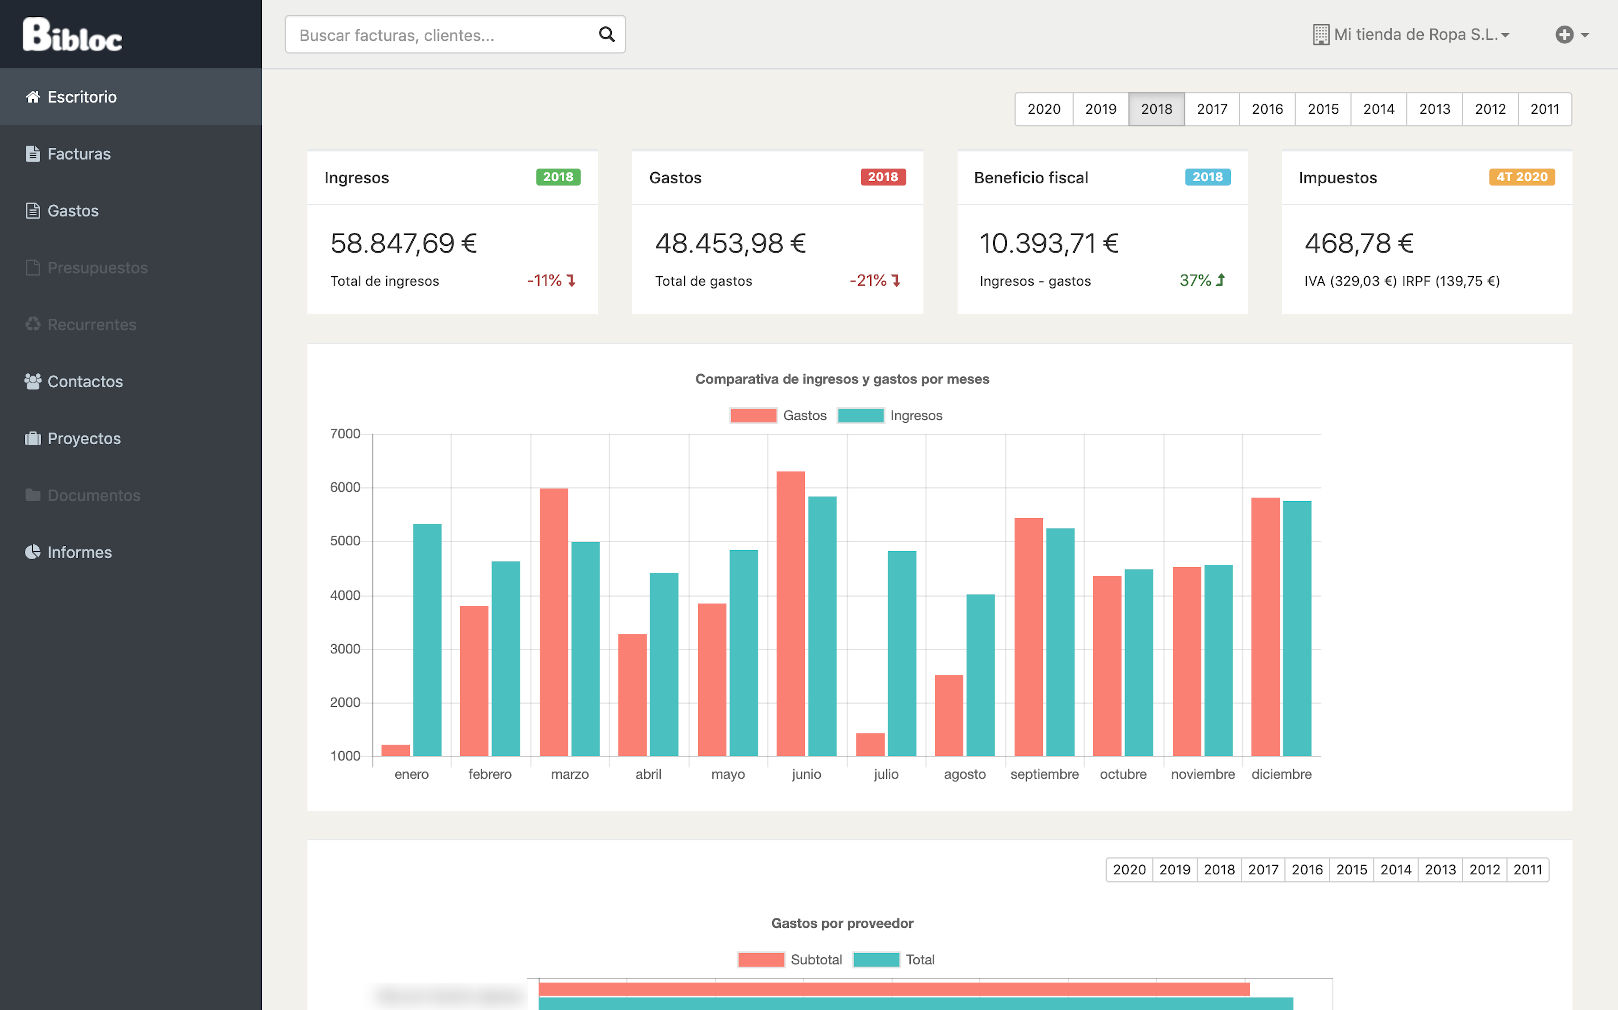
Task: Choose 2017 in proveedor year selector
Action: point(1263,870)
